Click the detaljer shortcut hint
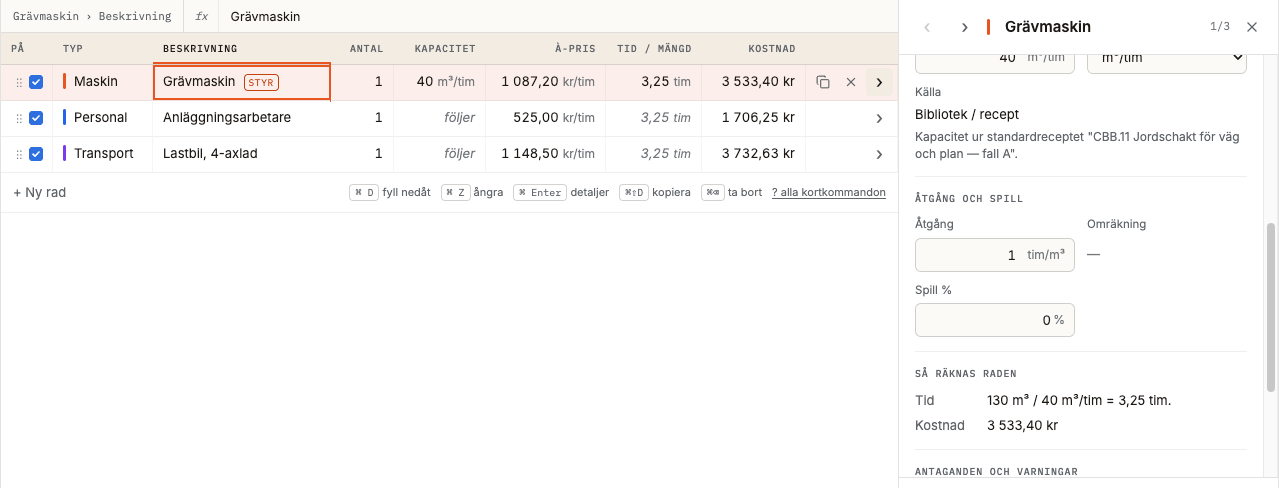 [561, 192]
